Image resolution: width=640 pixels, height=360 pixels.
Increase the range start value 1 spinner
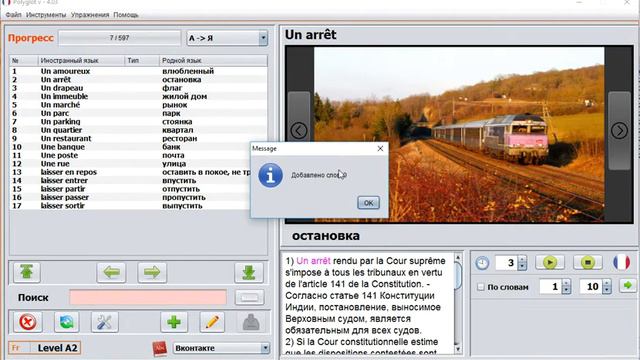(566, 283)
